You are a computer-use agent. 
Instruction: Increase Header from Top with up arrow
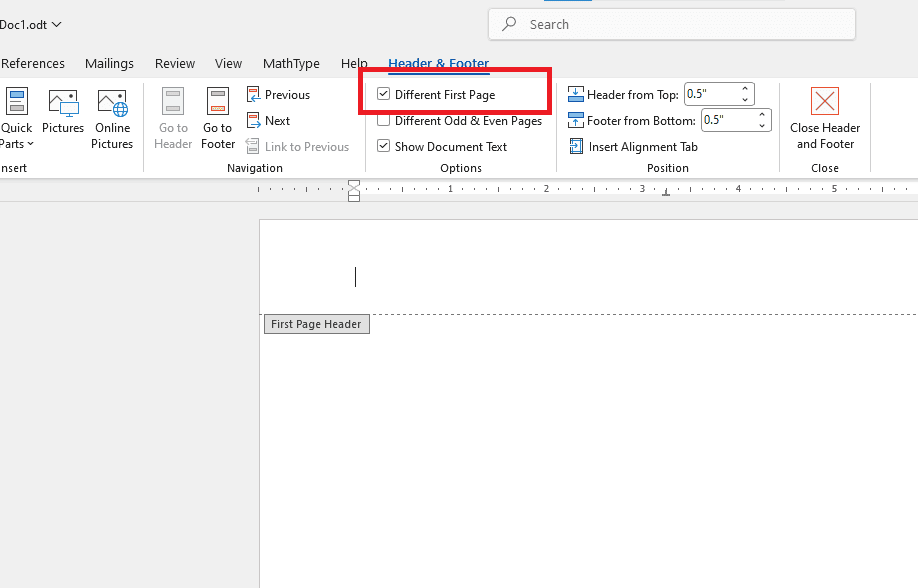click(745, 89)
